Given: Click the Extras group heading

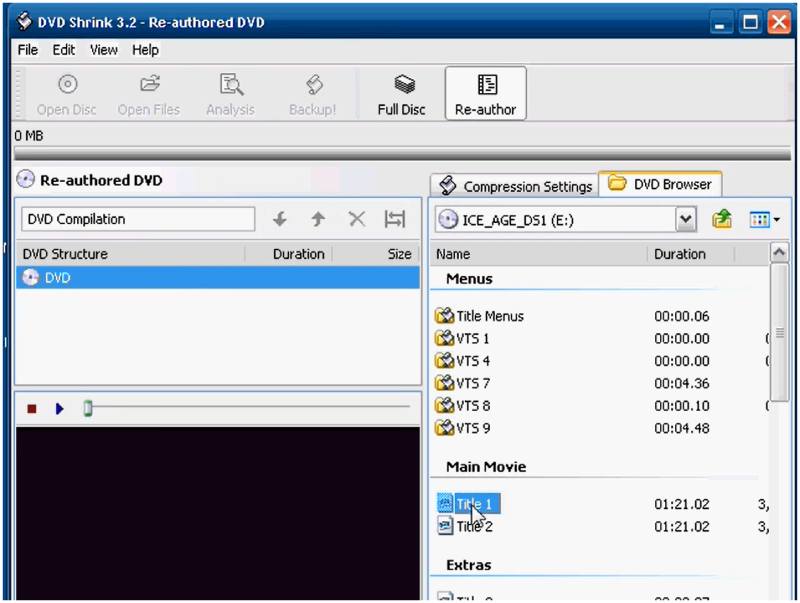Looking at the screenshot, I should [468, 565].
